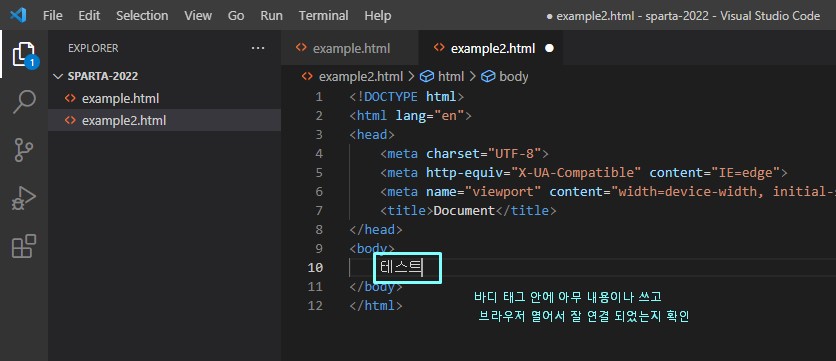This screenshot has width=836, height=361.
Task: Open the Selection menu
Action: click(142, 15)
